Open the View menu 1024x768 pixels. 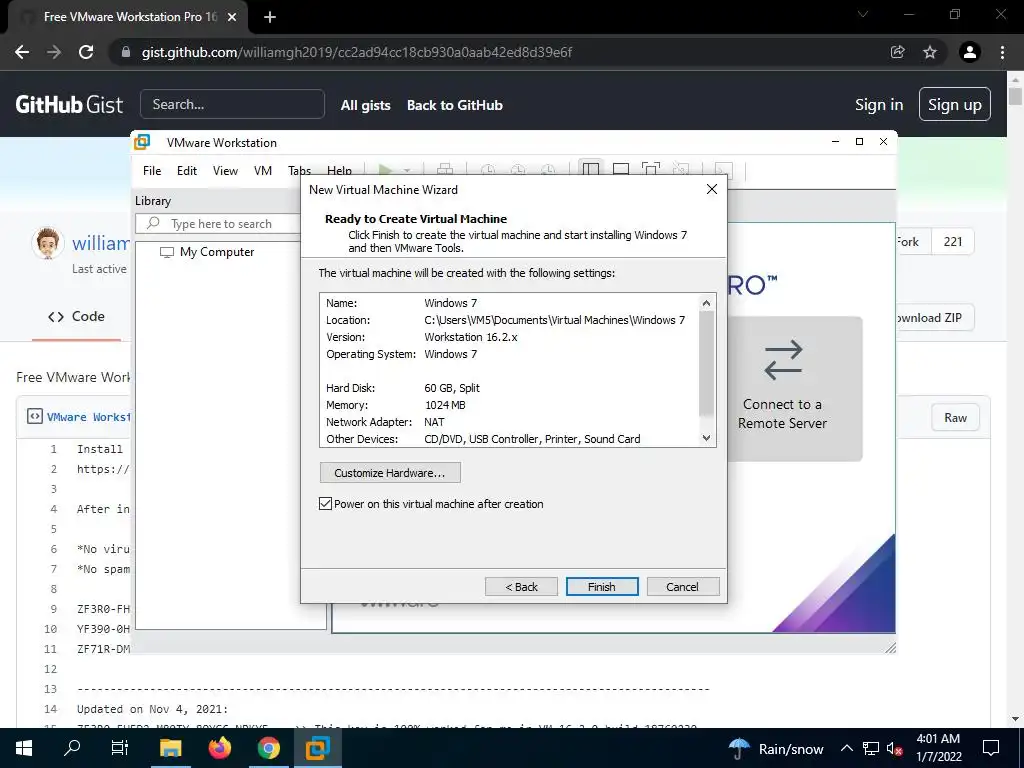click(x=225, y=170)
